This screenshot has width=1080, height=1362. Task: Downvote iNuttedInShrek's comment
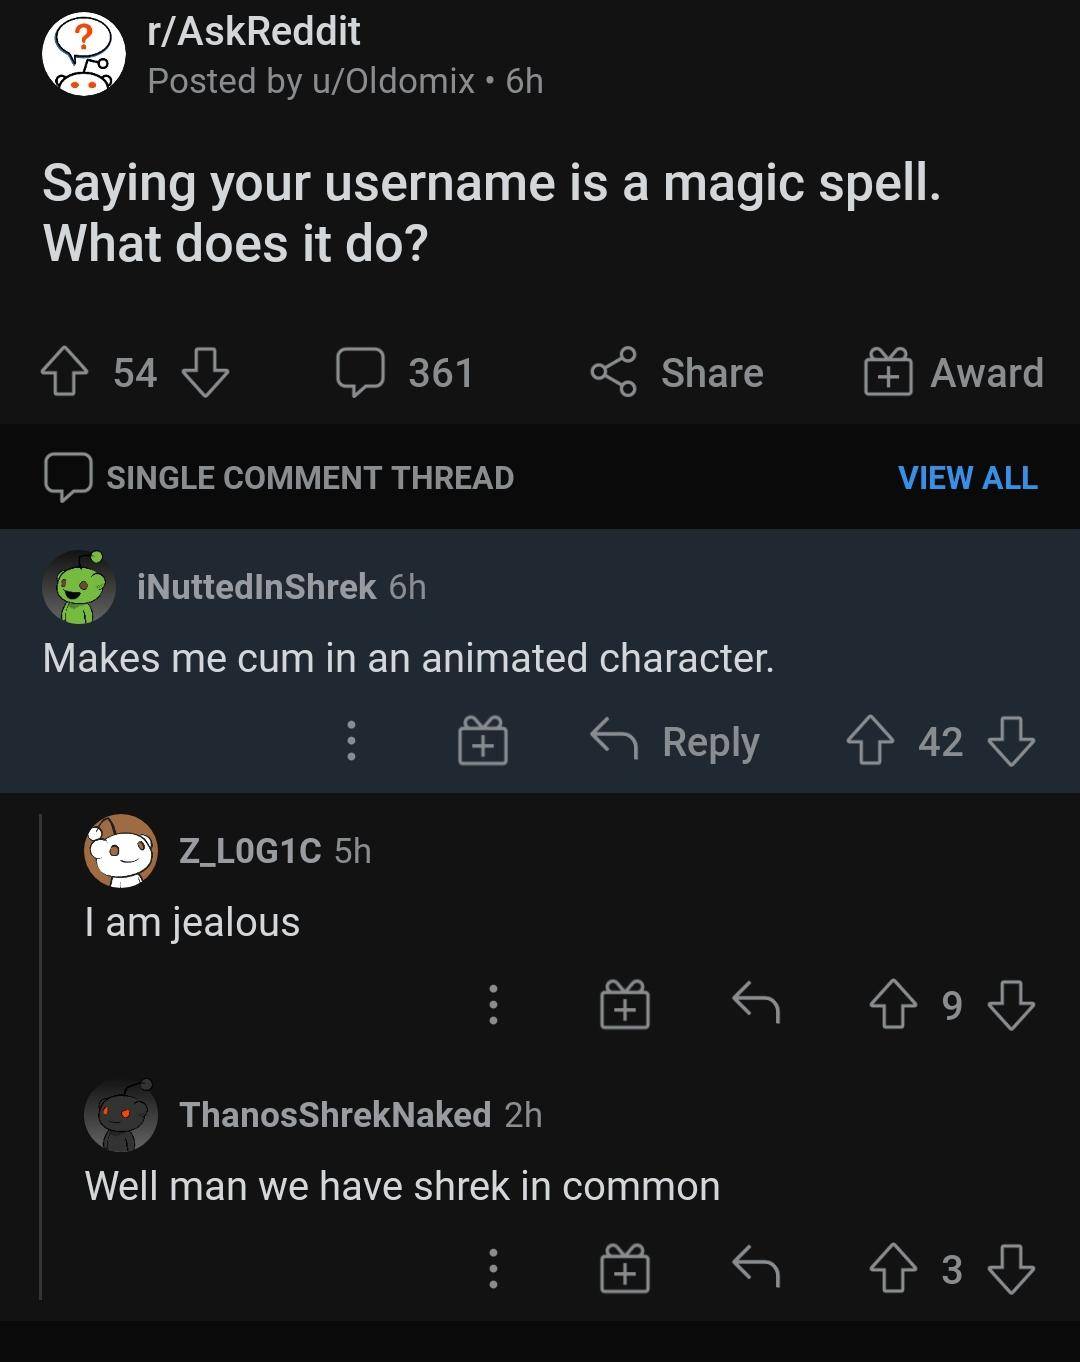coord(1011,742)
